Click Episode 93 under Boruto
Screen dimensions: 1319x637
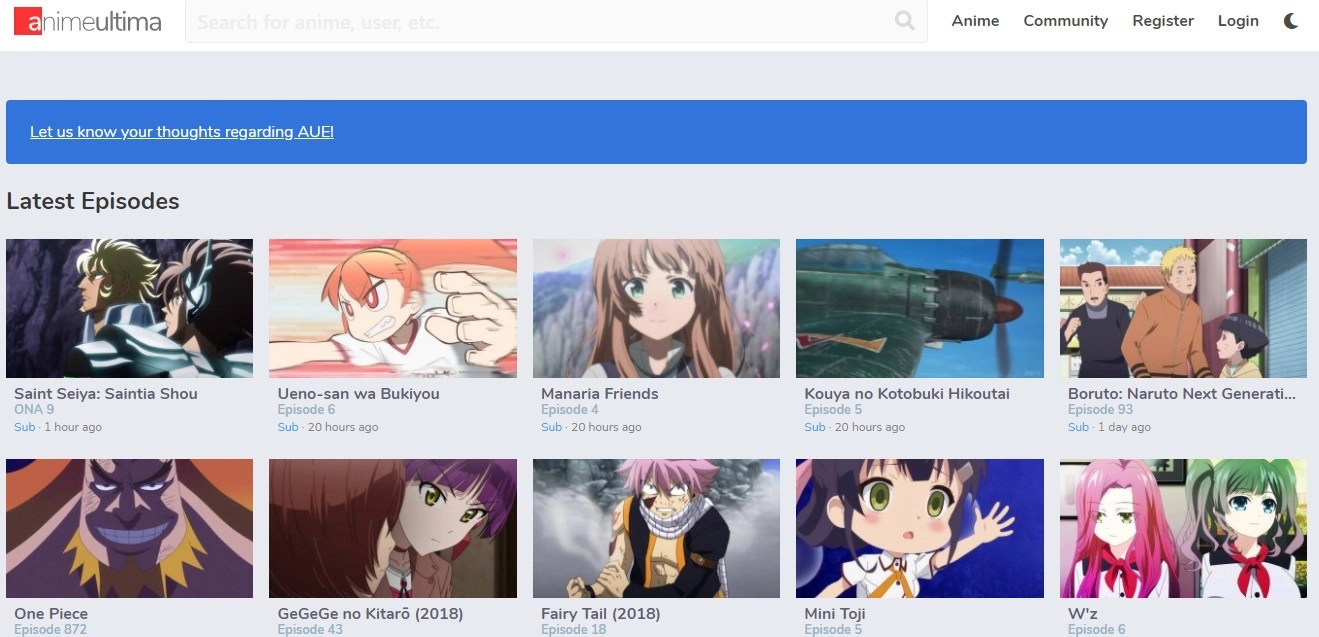[x=1101, y=410]
